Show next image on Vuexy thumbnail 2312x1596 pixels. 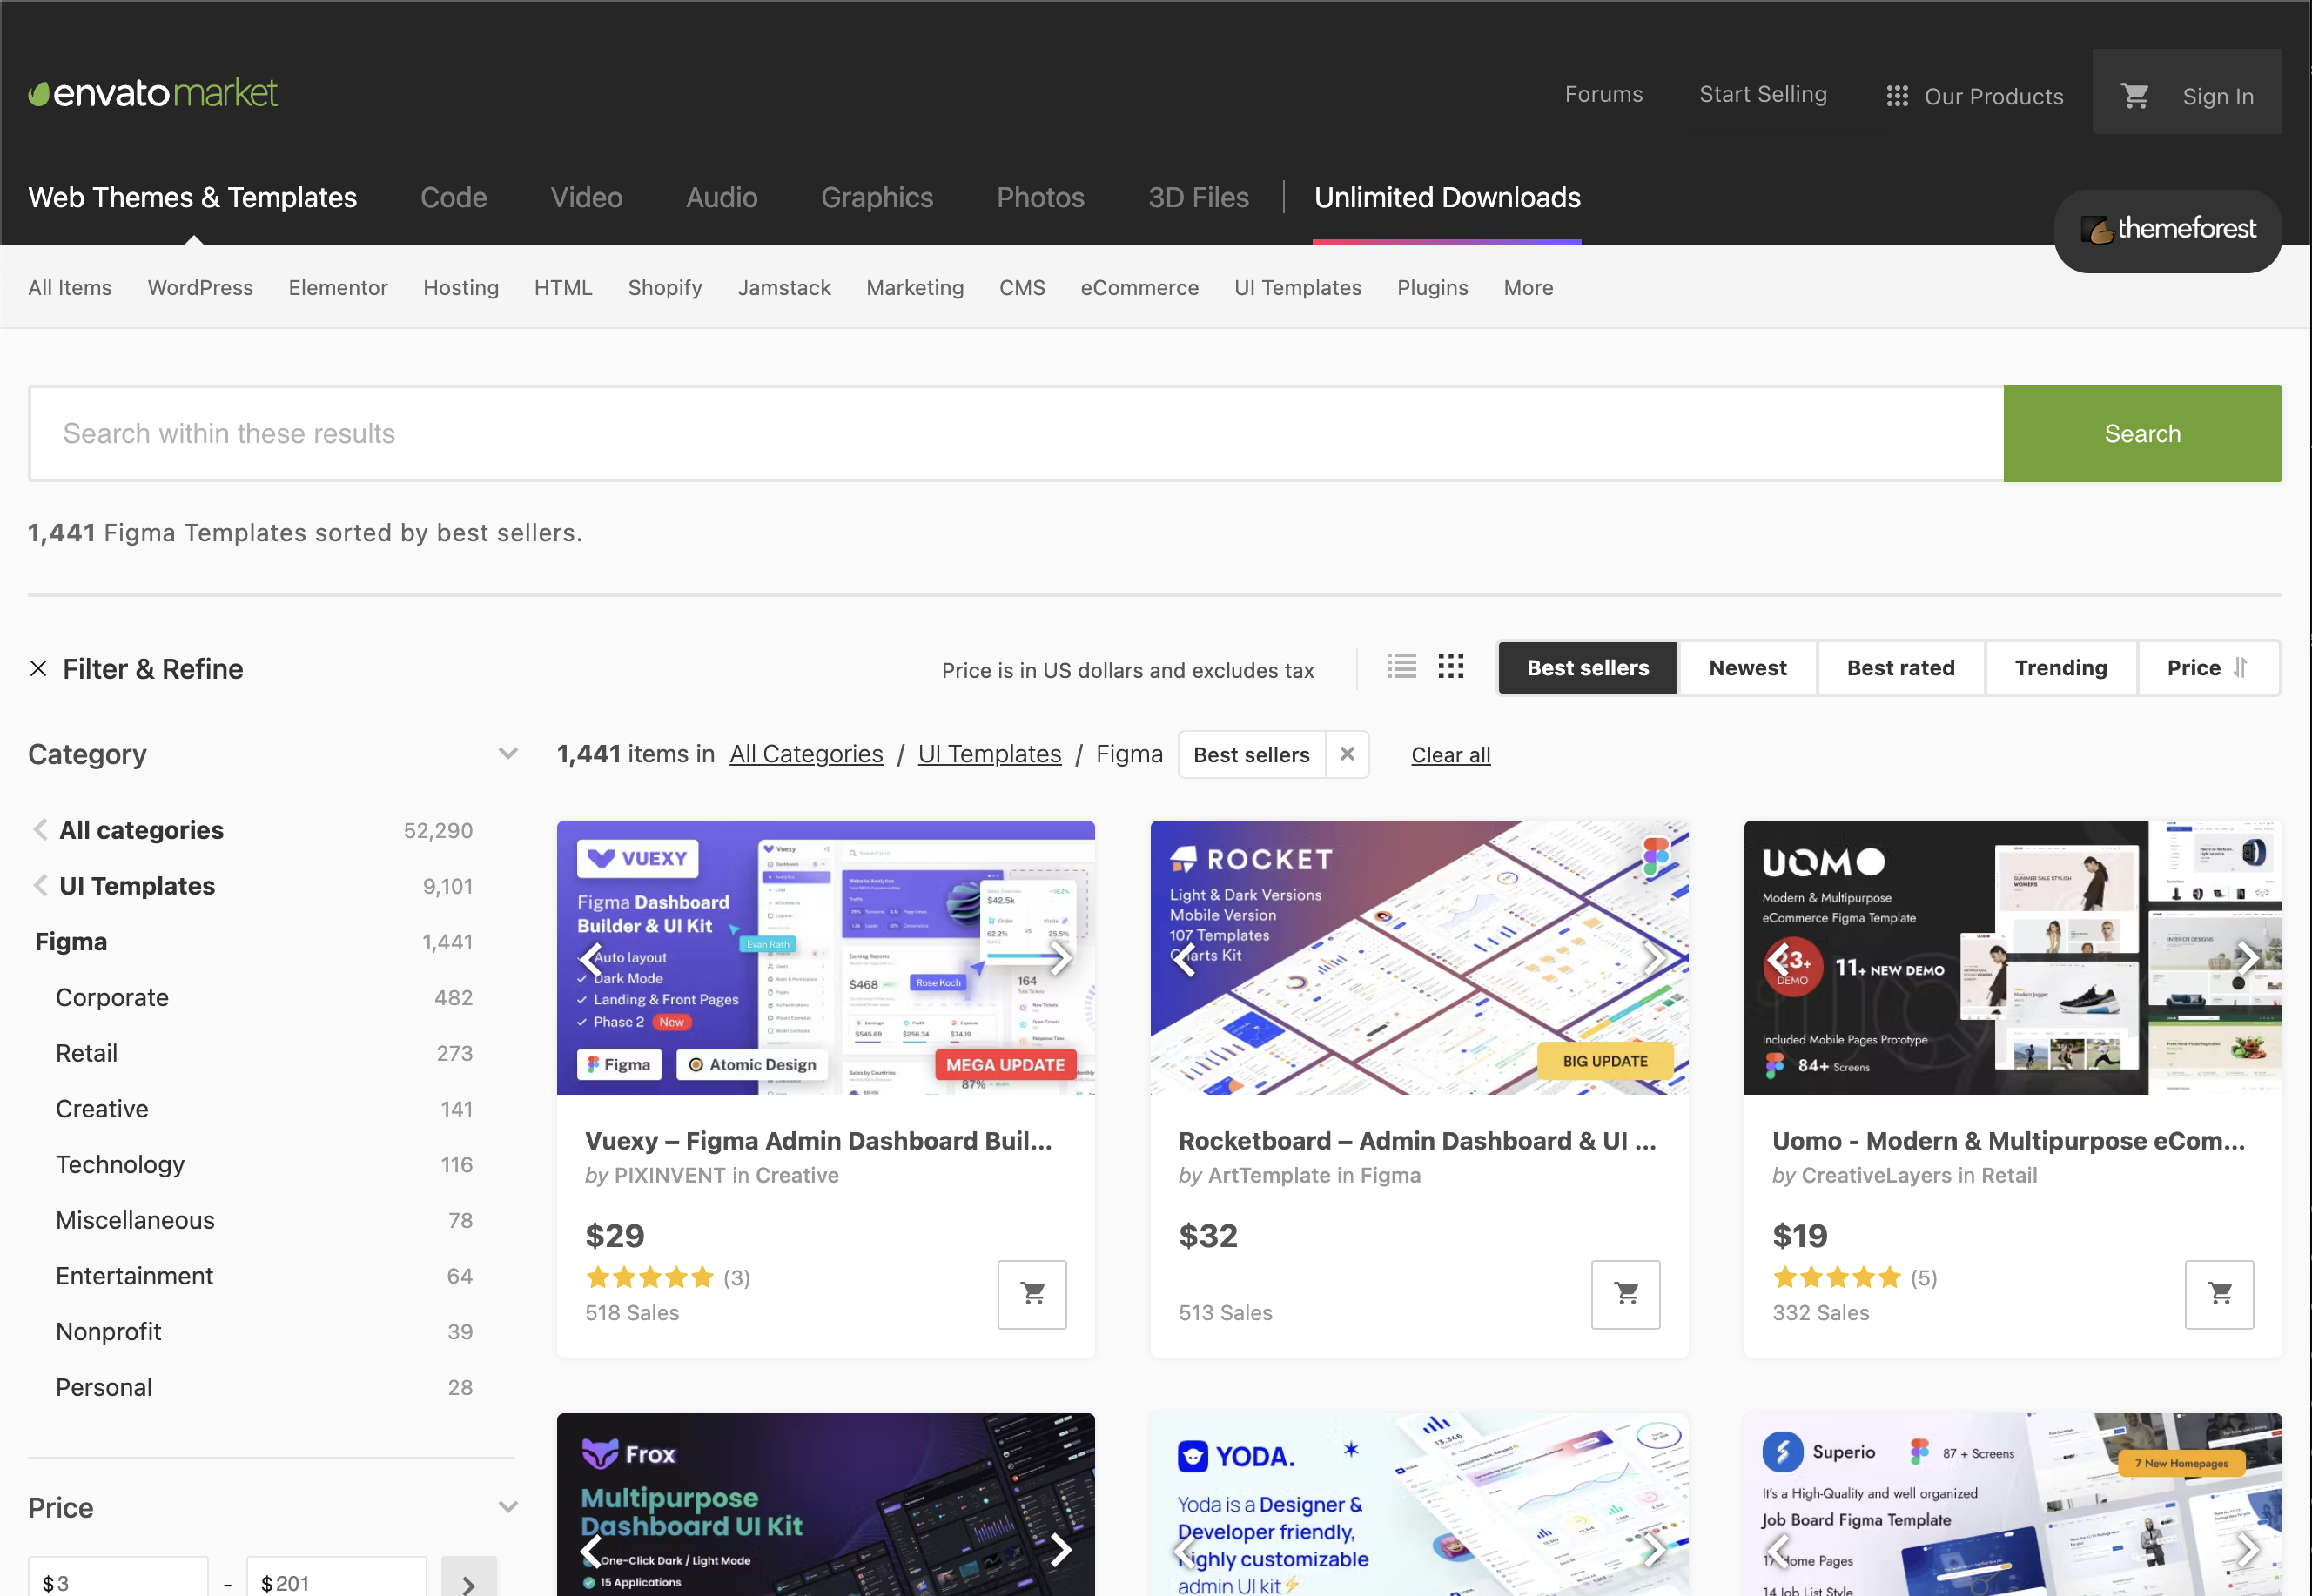(1061, 958)
